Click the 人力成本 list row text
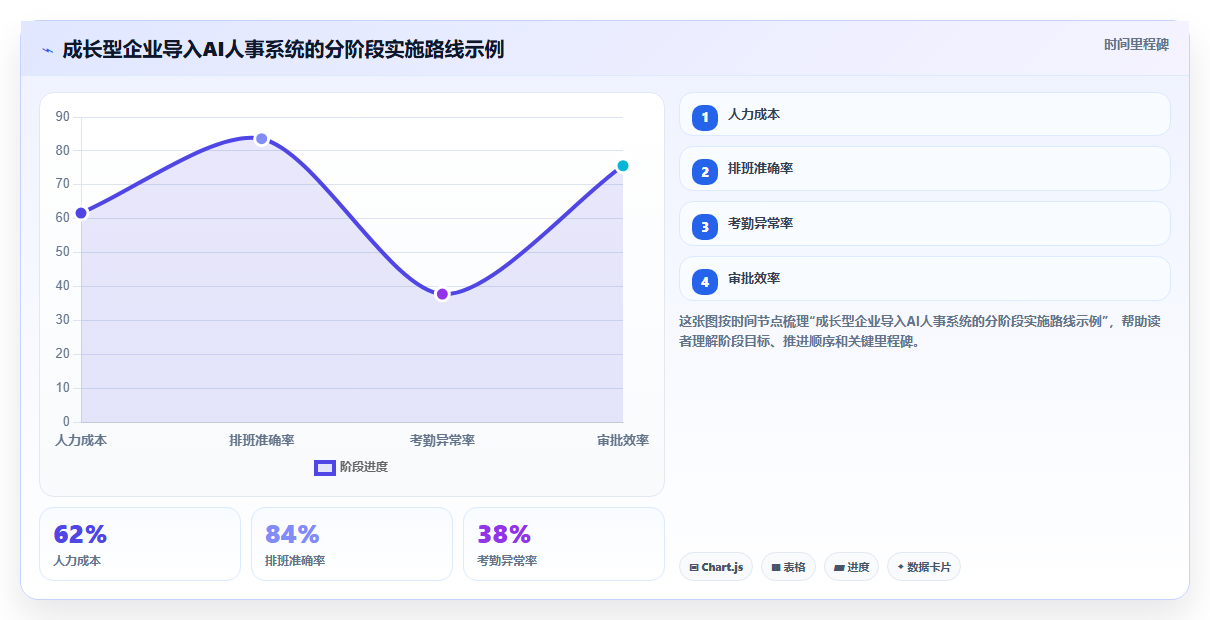This screenshot has height=620, width=1210. coord(754,115)
